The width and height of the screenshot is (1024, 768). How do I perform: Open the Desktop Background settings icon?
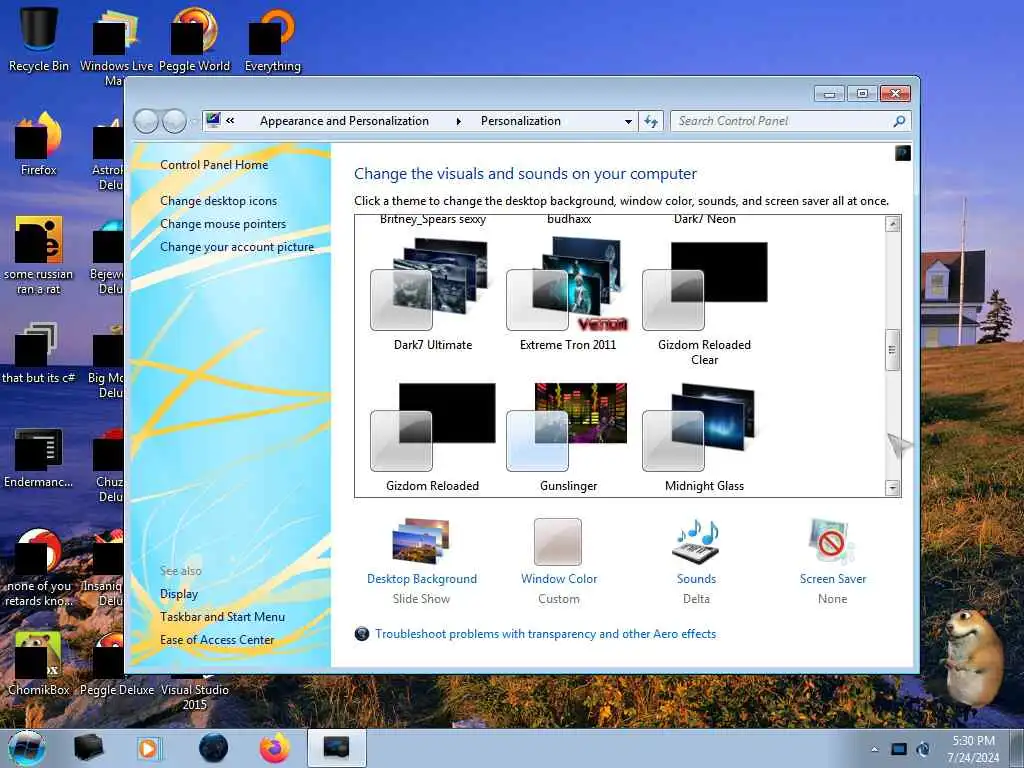coord(421,541)
